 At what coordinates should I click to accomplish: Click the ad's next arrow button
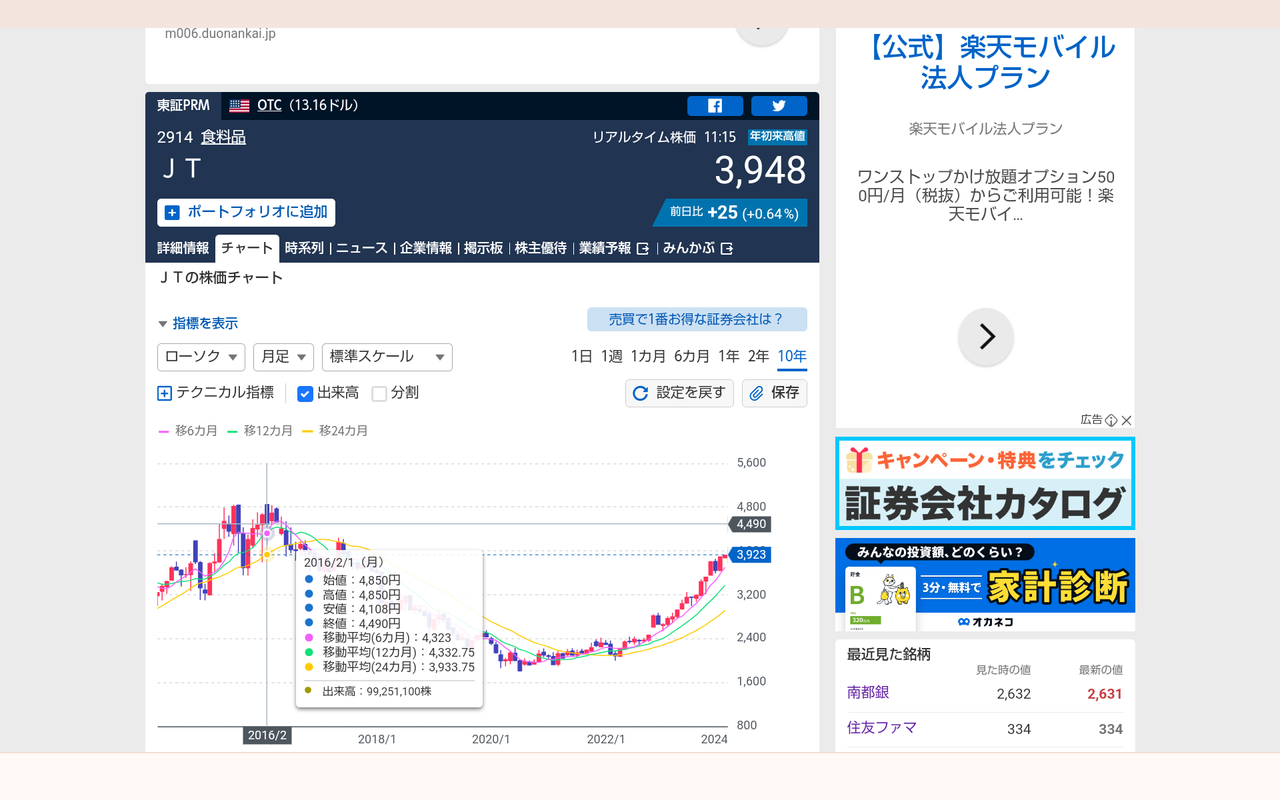coord(986,337)
